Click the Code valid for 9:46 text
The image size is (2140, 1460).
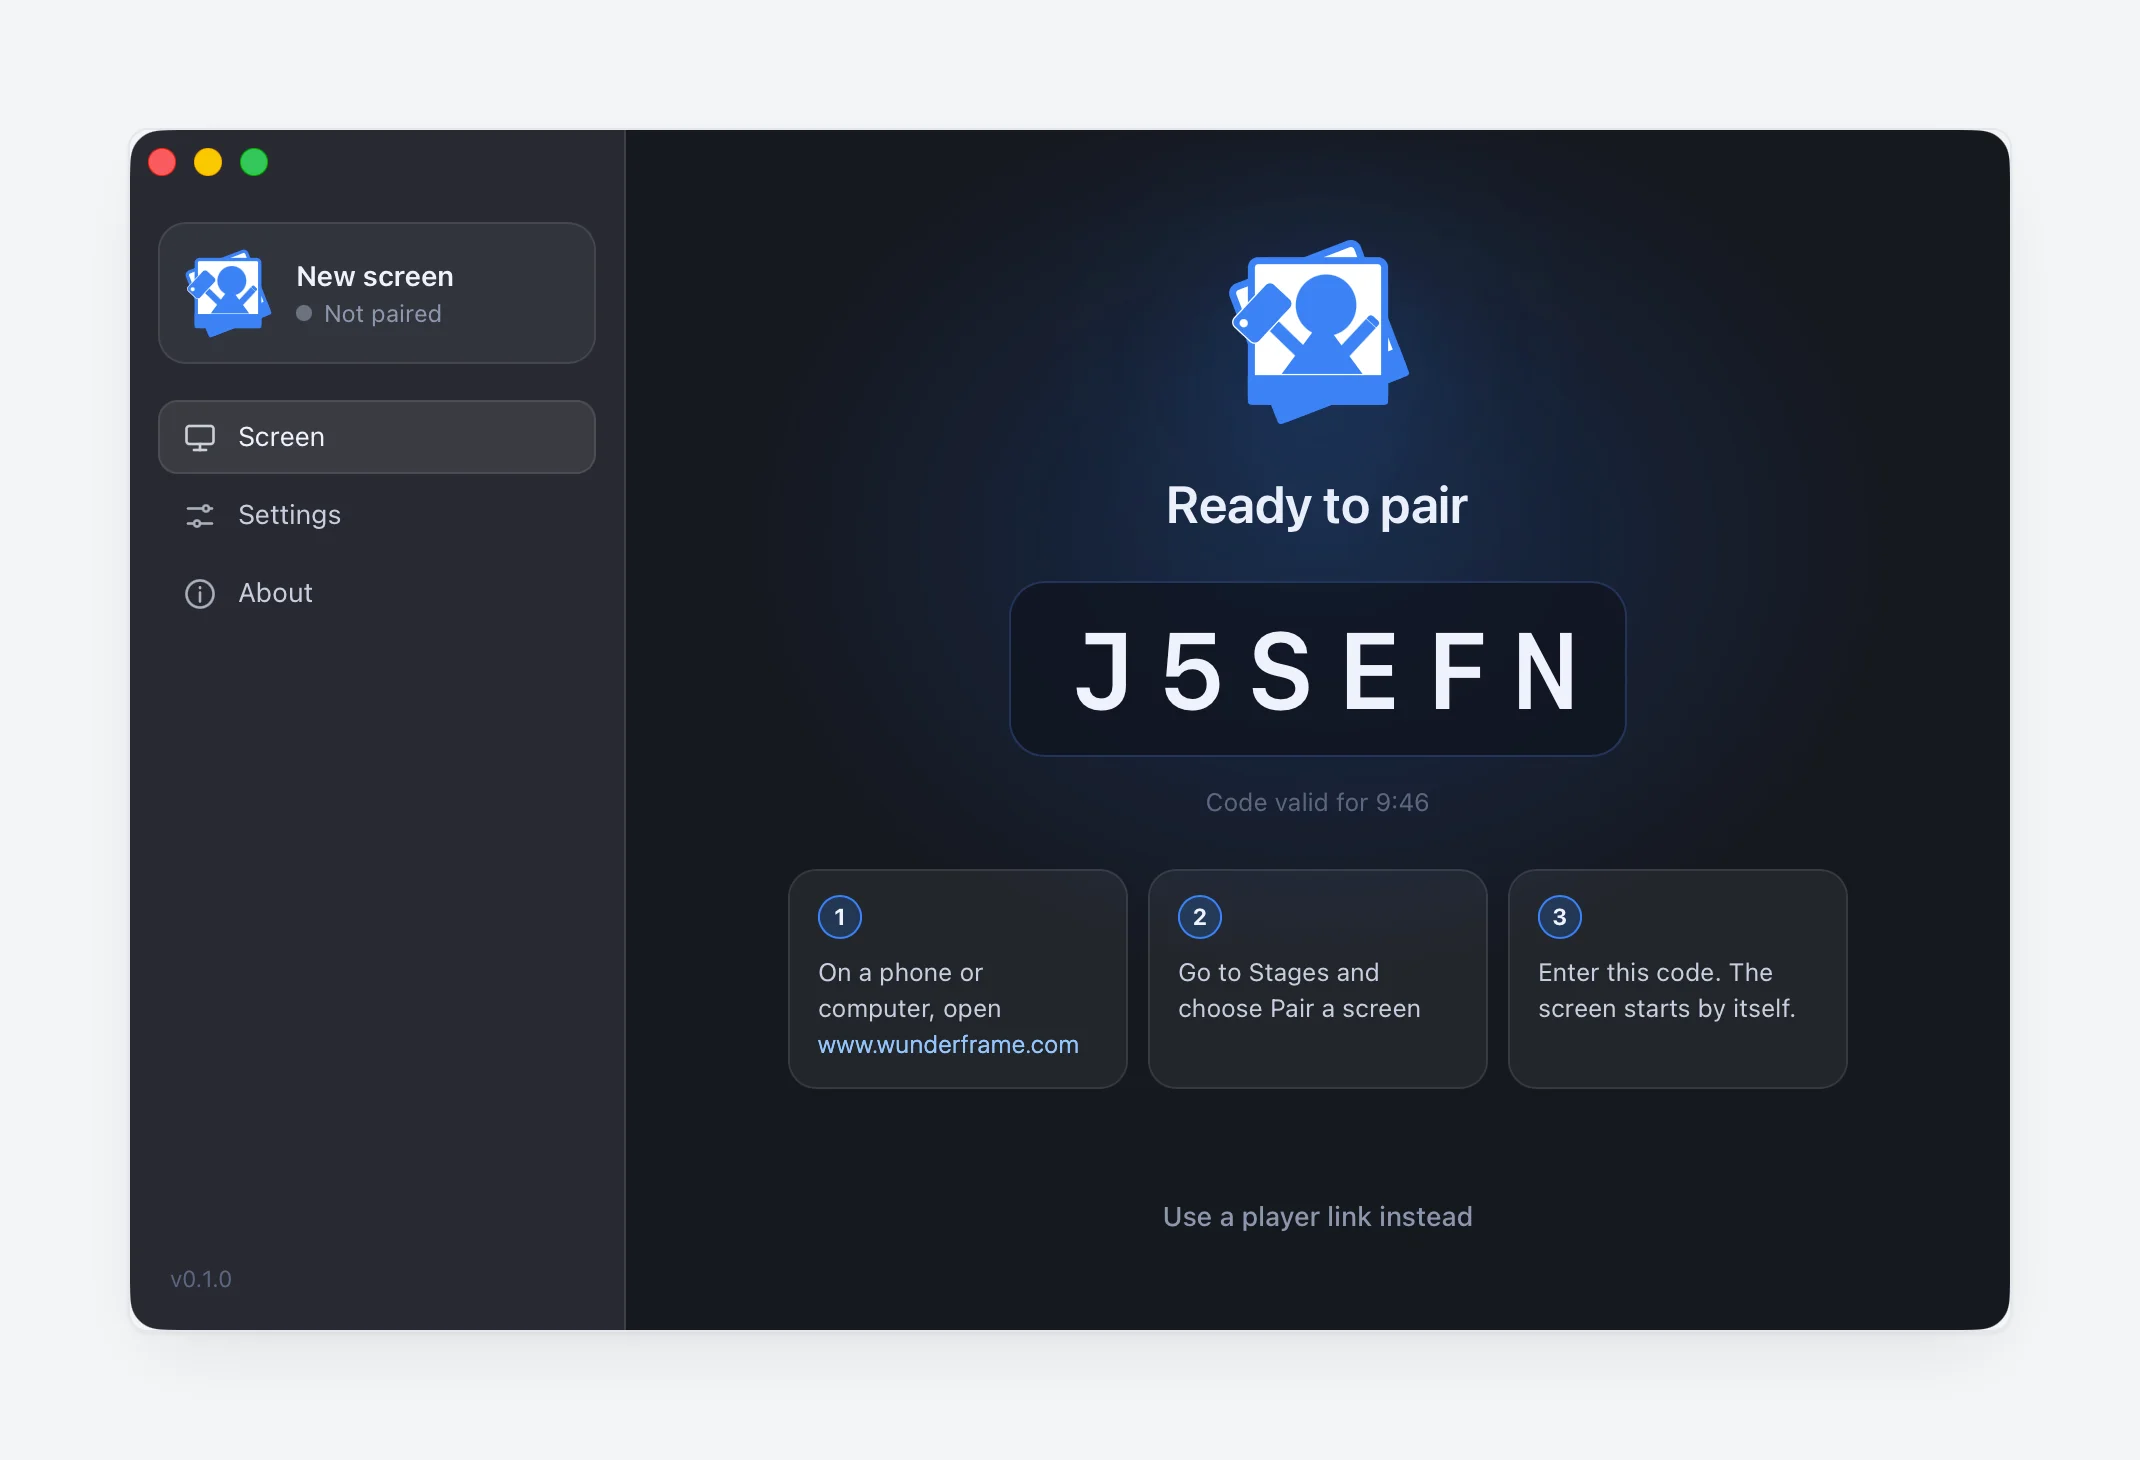1318,803
